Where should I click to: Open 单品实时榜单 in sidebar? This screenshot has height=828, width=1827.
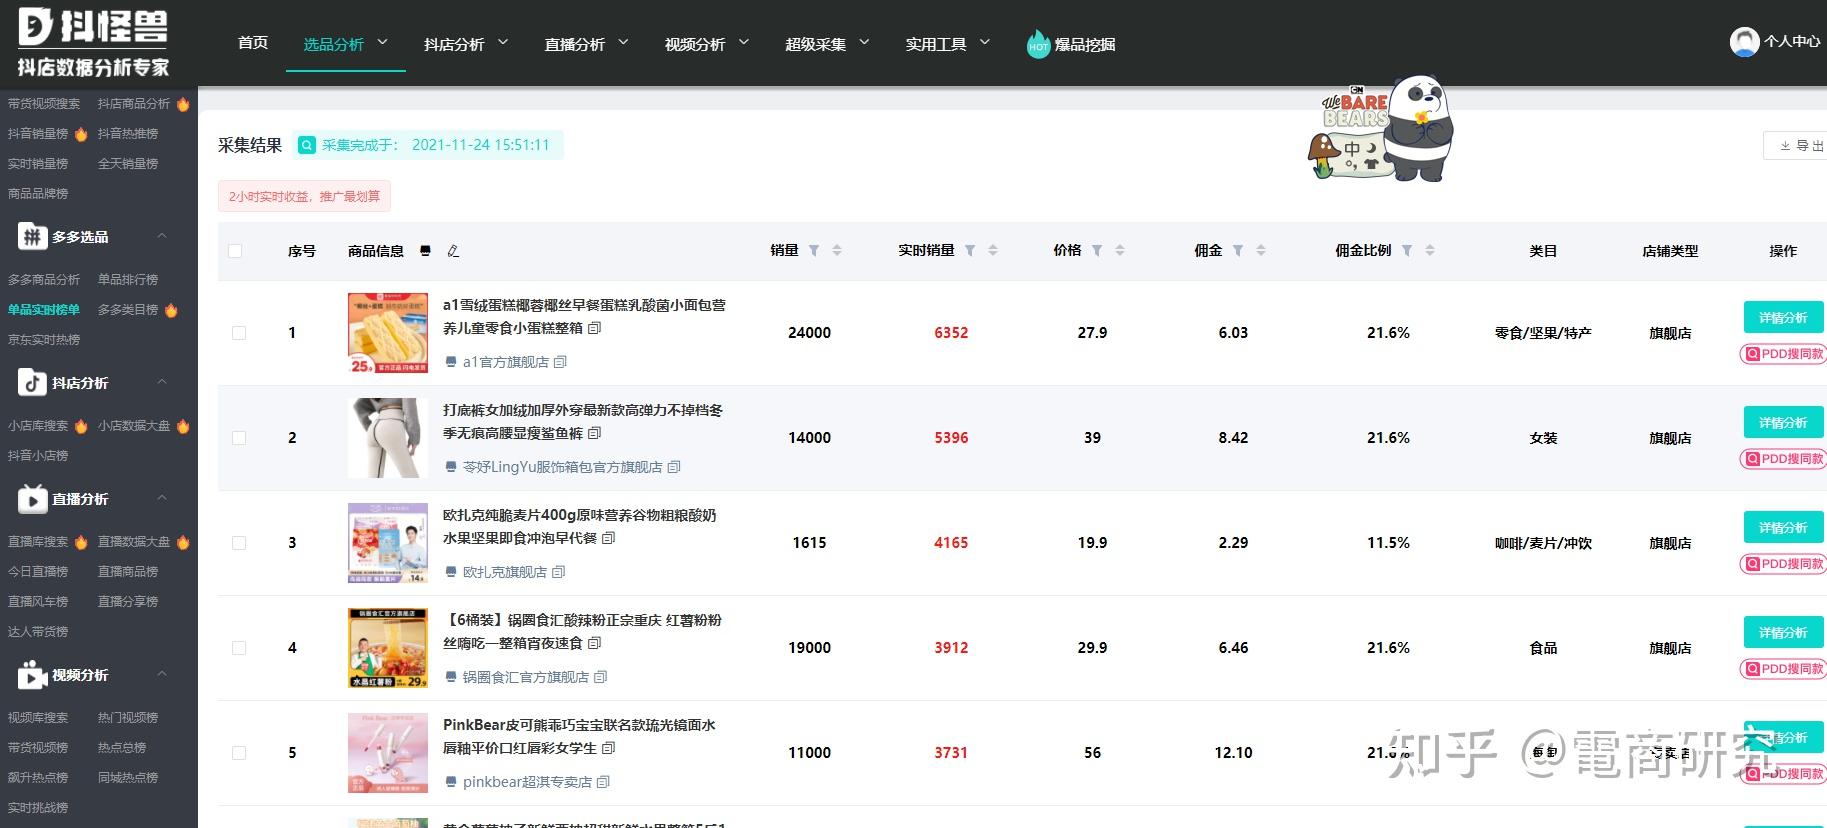[44, 310]
